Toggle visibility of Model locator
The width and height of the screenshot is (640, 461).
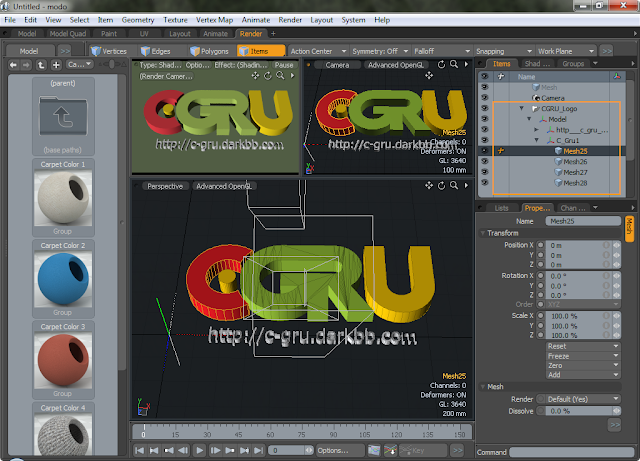[484, 119]
